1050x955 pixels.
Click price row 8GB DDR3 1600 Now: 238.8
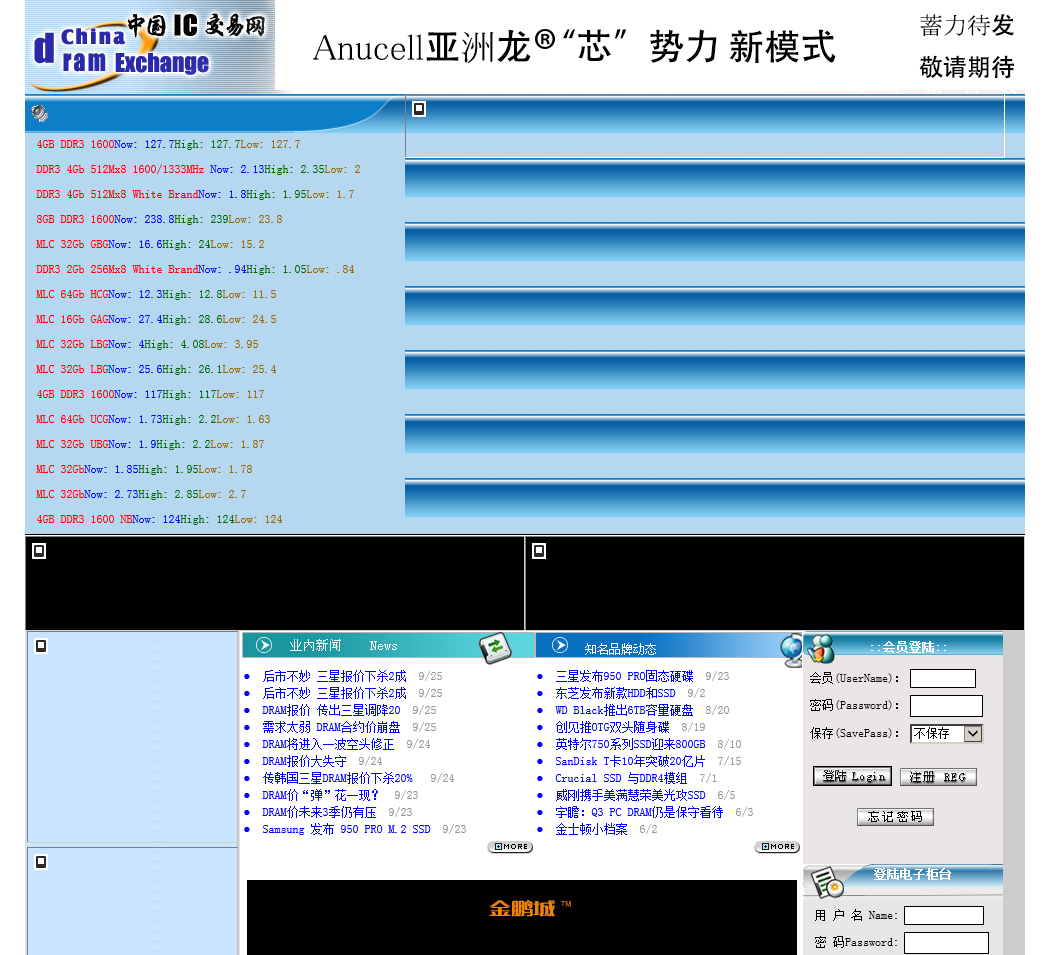(x=159, y=219)
